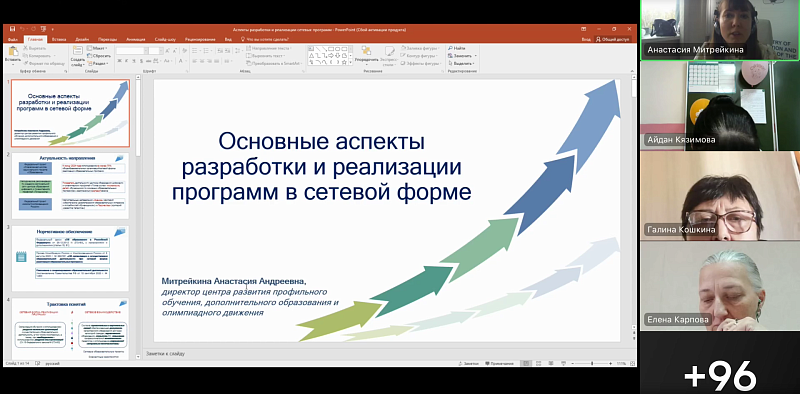
Task: Open Макет (Layout) dropdown
Action: 97,48
